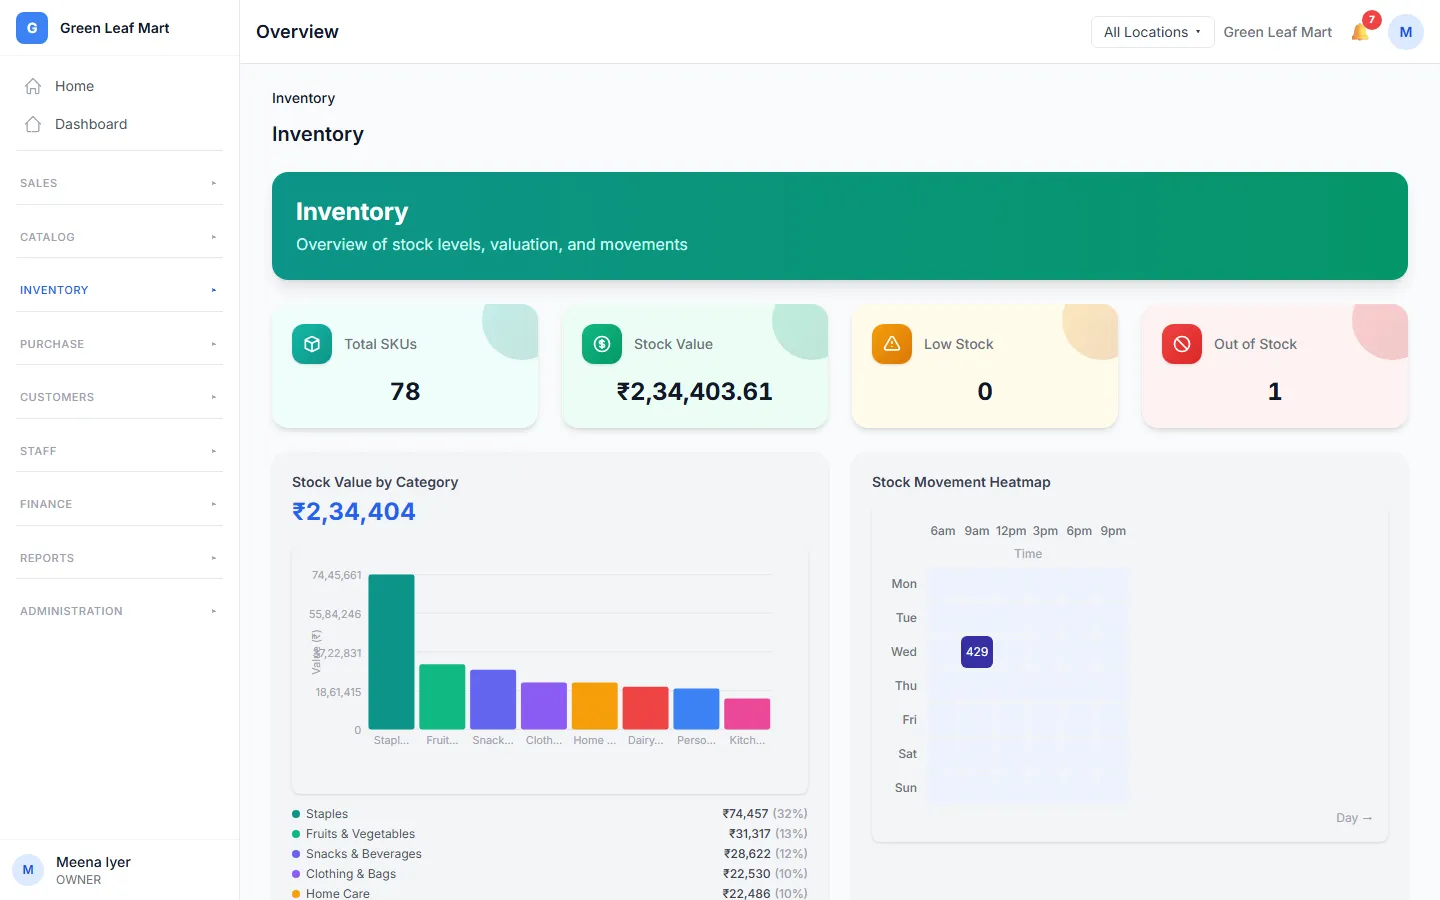The image size is (1440, 900).
Task: Click the ₹2,34,403.61 stock value figure
Action: tap(695, 391)
